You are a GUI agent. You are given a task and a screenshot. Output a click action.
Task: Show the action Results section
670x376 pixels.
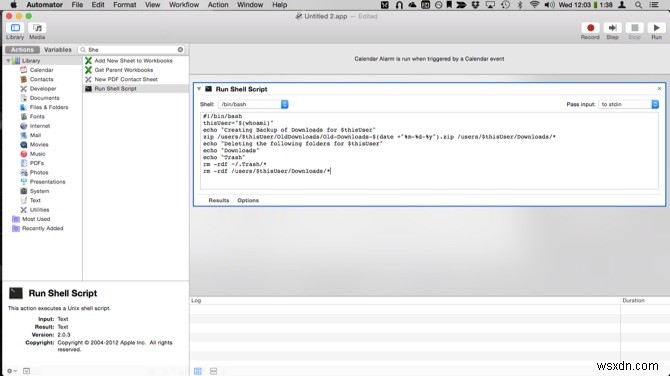tap(219, 200)
